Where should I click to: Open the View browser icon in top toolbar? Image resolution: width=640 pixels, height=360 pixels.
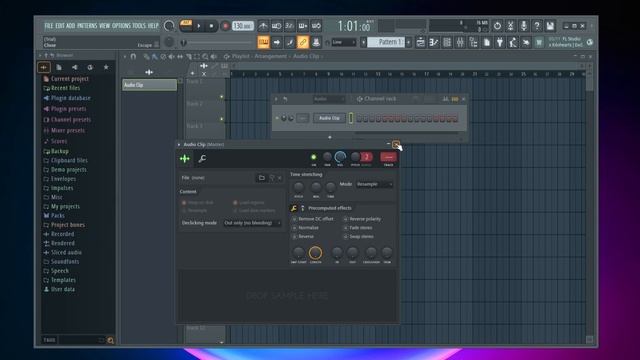[x=473, y=42]
